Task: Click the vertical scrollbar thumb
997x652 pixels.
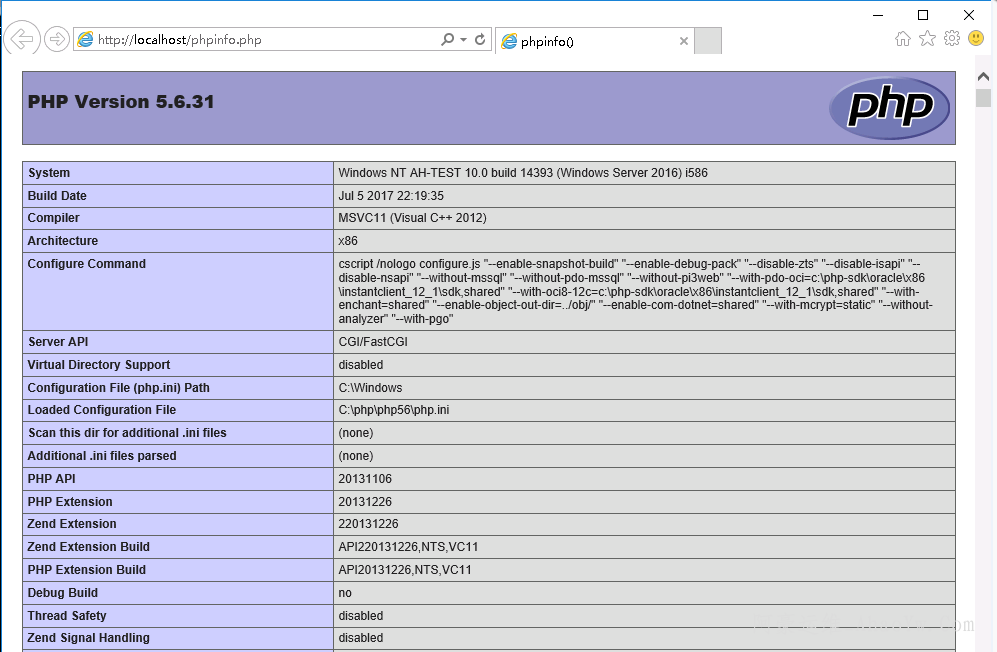Action: [984, 98]
